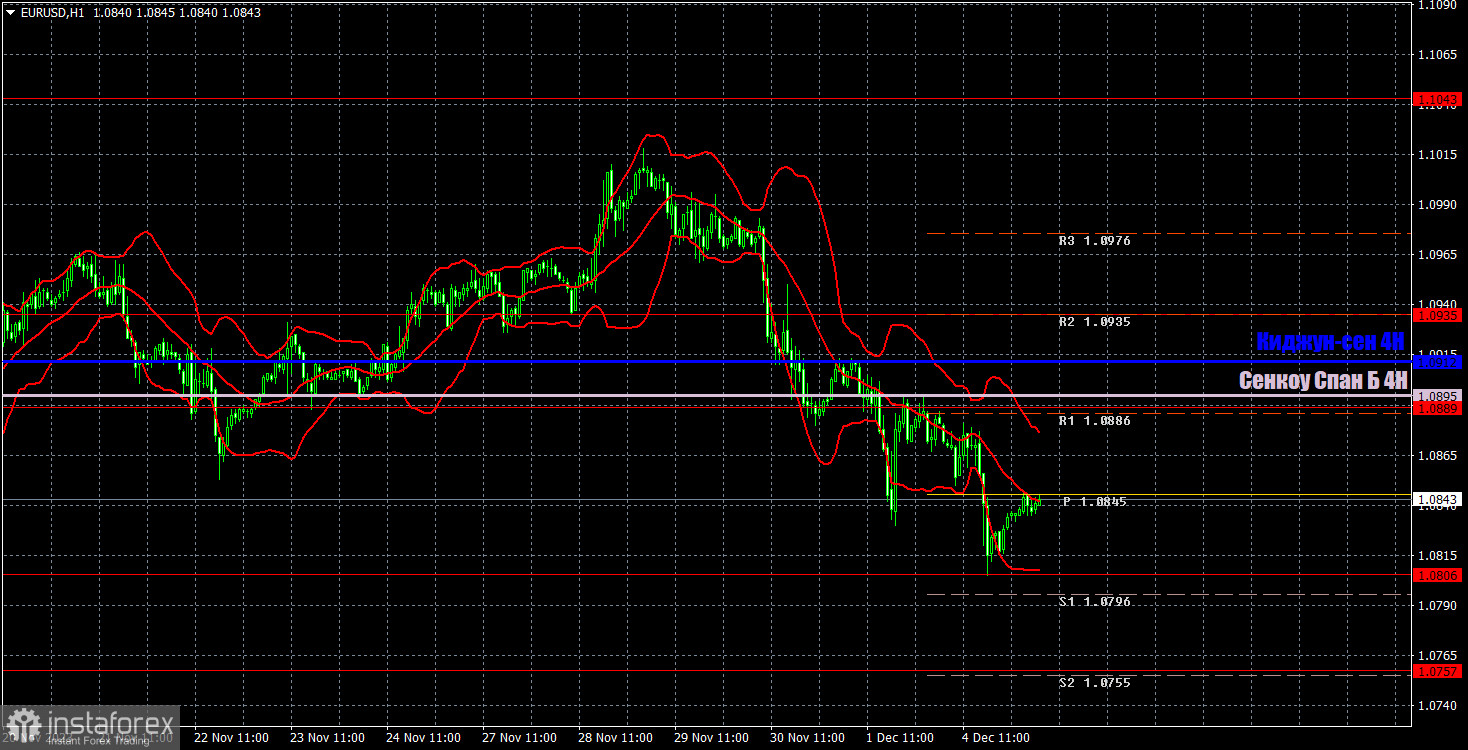Click the red 1.0757 price tag
Viewport: 1468px width, 750px height.
point(1438,671)
